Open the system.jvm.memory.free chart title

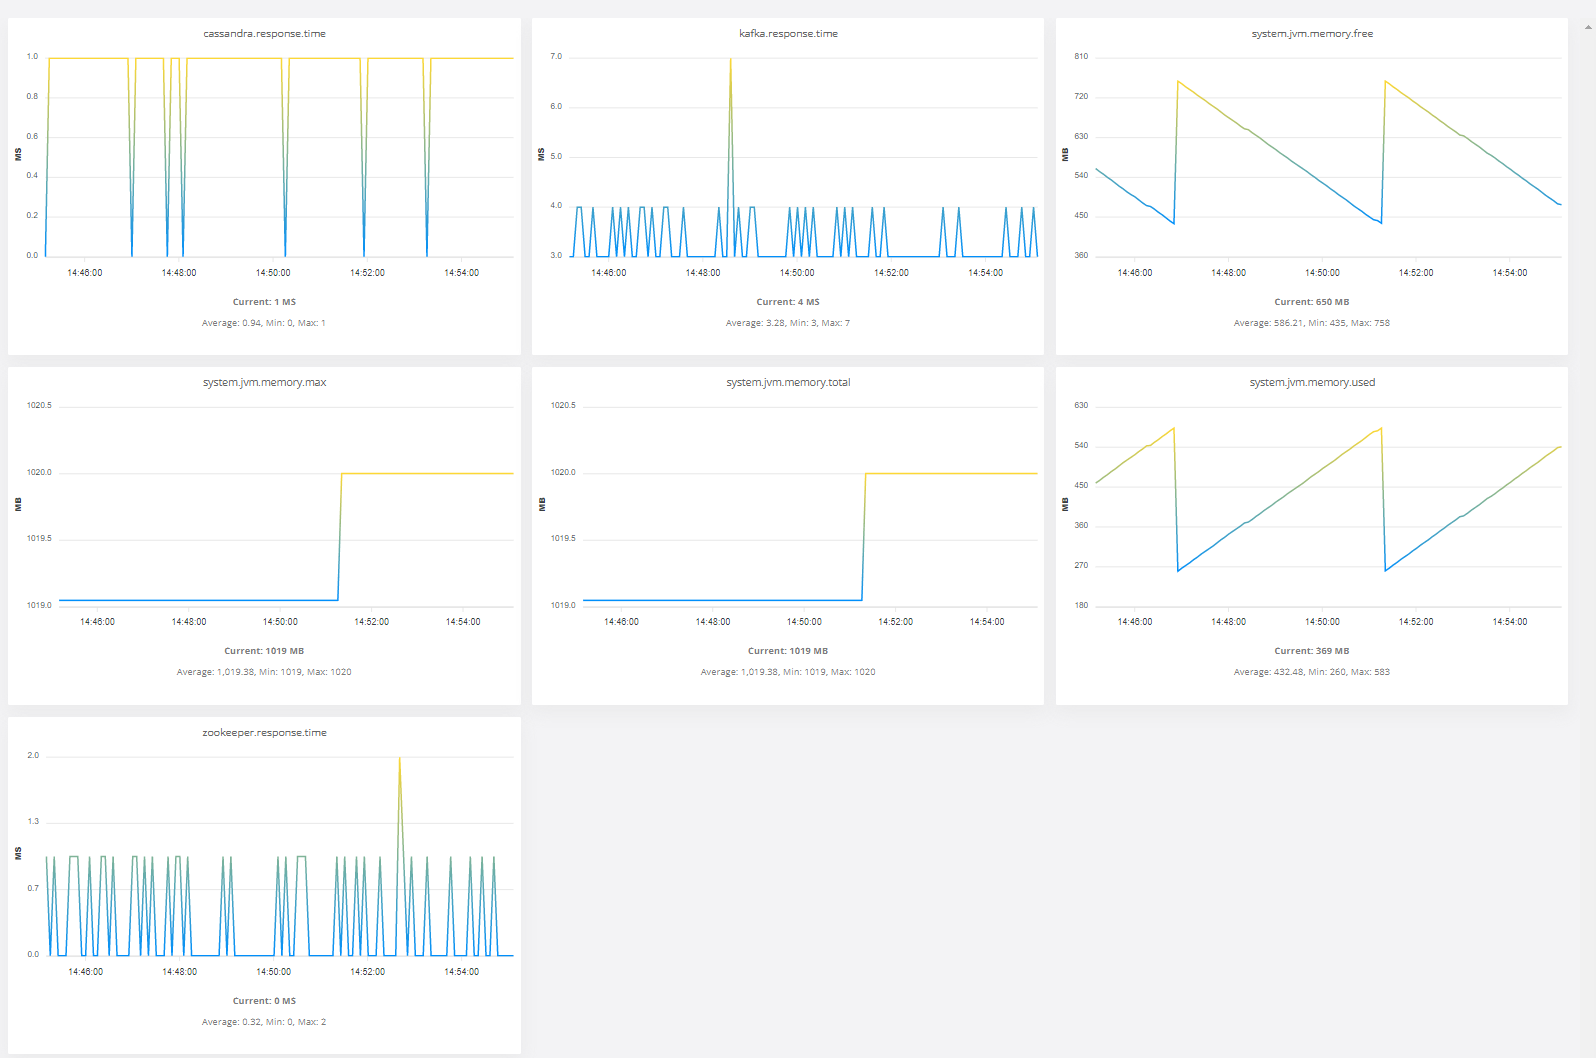click(1312, 34)
